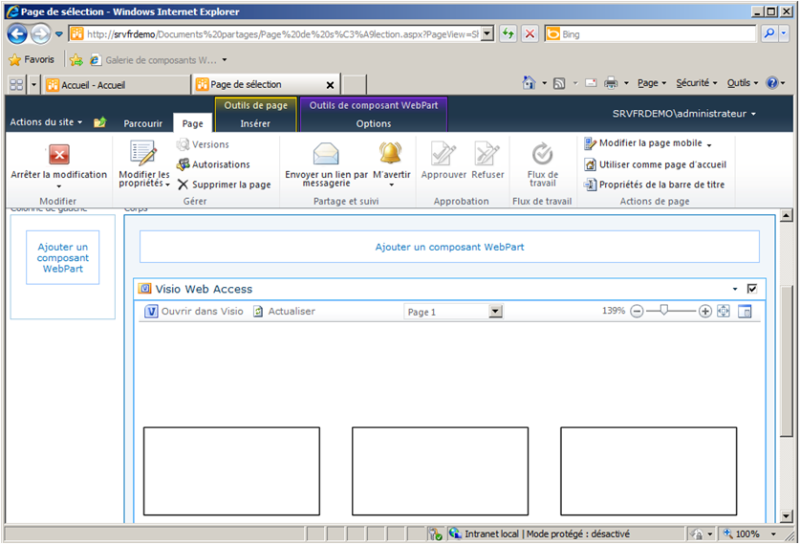The height and width of the screenshot is (544, 800).
Task: Click the scrollbar down arrow
Action: point(786,516)
